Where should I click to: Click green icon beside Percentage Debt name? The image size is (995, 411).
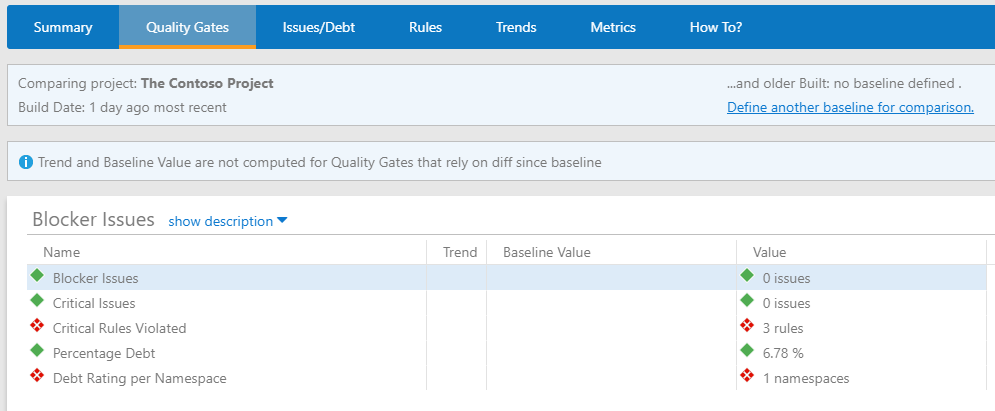tap(38, 351)
